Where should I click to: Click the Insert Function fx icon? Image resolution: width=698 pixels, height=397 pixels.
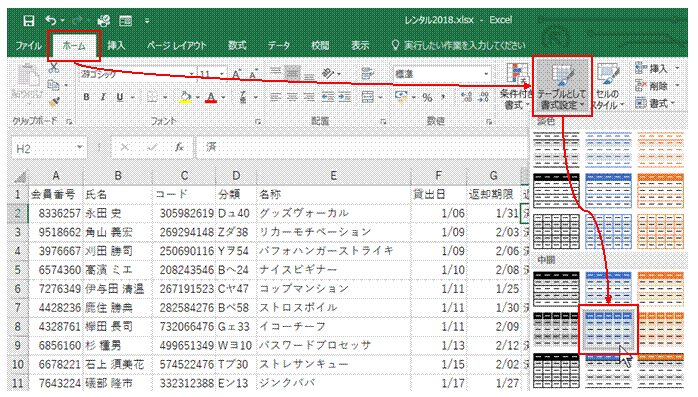click(179, 147)
